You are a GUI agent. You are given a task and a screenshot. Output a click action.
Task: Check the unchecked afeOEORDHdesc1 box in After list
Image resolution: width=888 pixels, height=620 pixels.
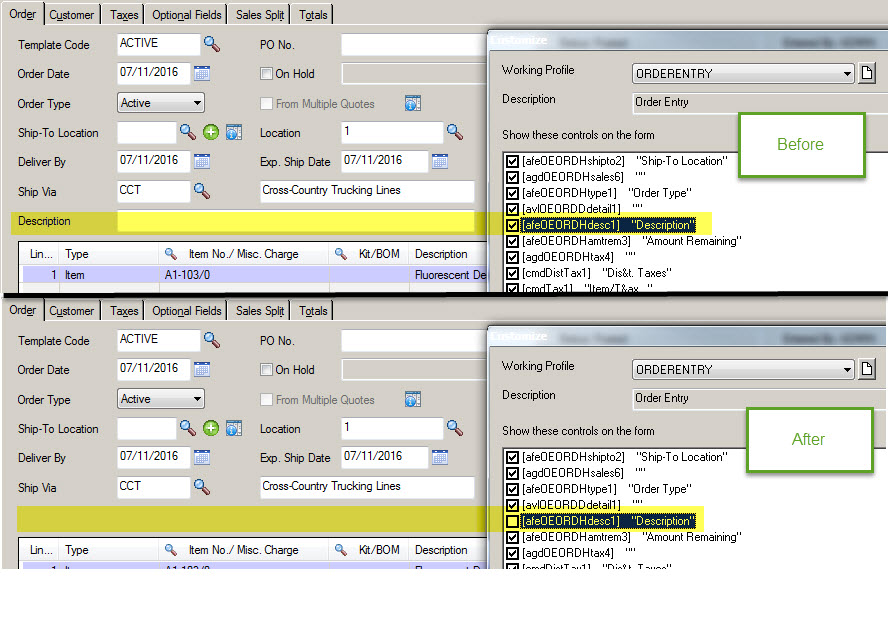pos(512,521)
